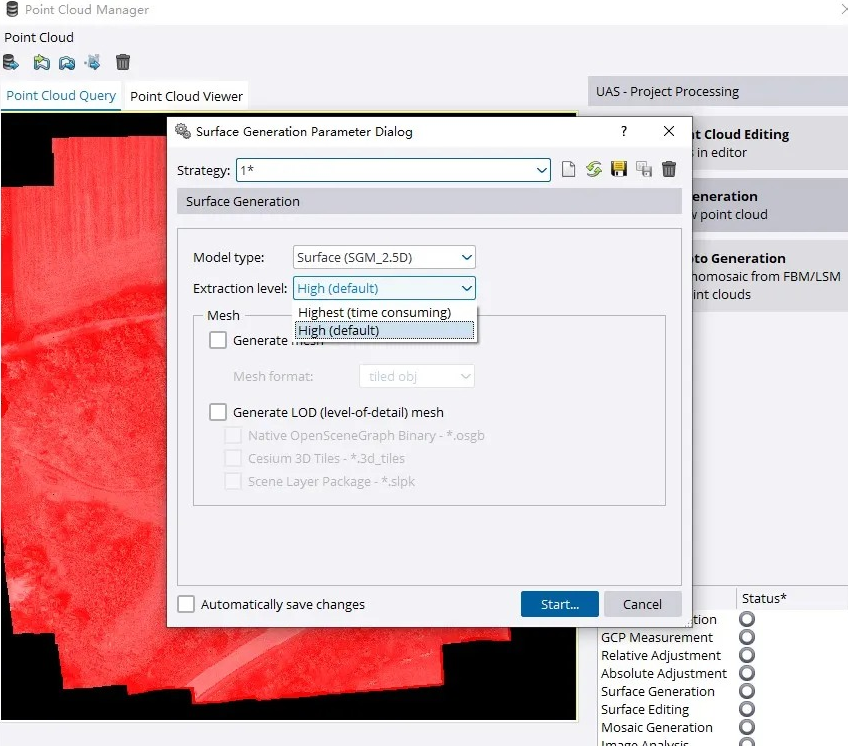Click the copy strategy icon
The width and height of the screenshot is (848, 746).
[644, 169]
